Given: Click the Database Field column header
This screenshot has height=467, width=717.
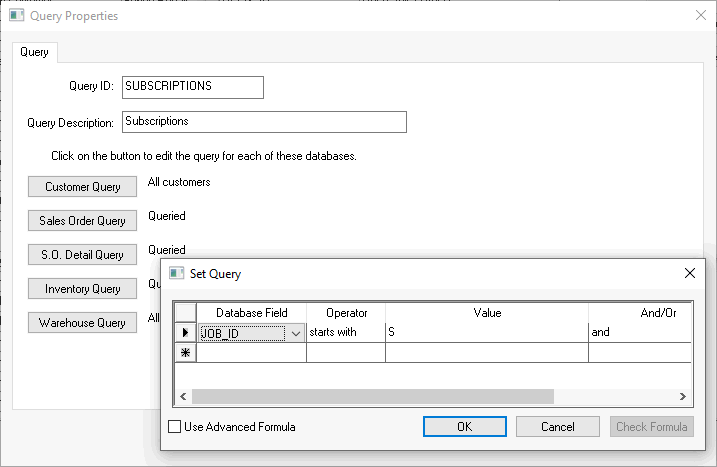Looking at the screenshot, I should point(251,313).
